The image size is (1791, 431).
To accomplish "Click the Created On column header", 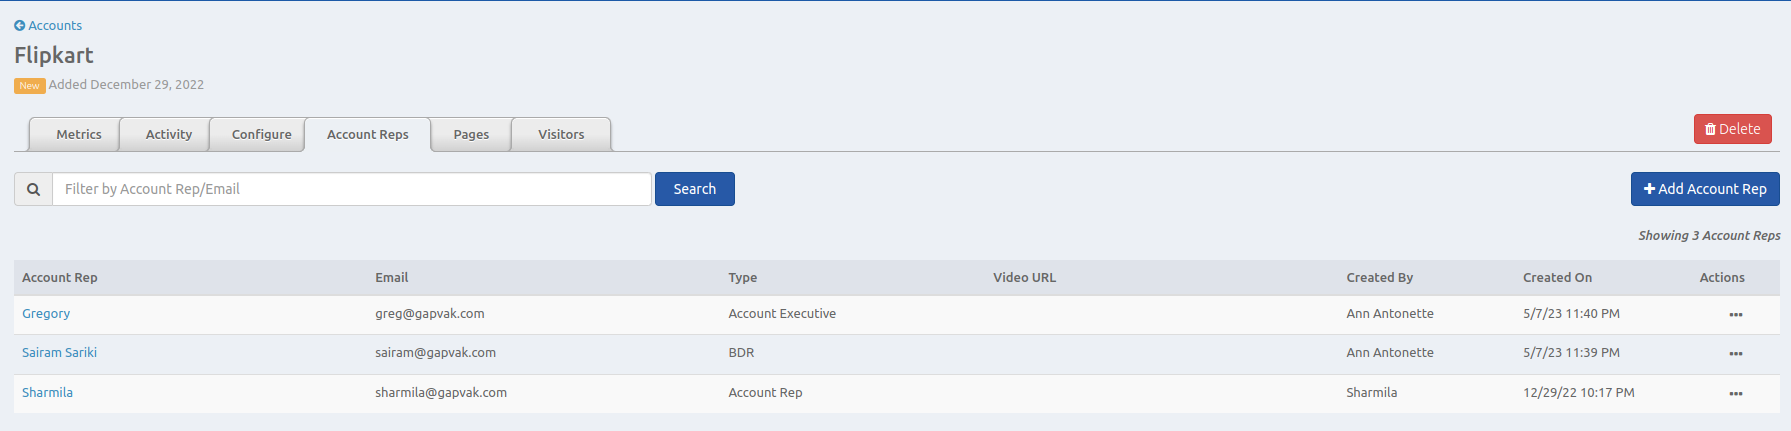I will pyautogui.click(x=1557, y=278).
